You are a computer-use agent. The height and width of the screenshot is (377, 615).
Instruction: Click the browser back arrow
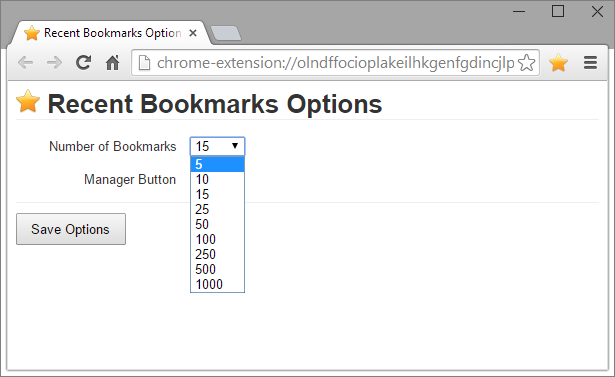(25, 63)
